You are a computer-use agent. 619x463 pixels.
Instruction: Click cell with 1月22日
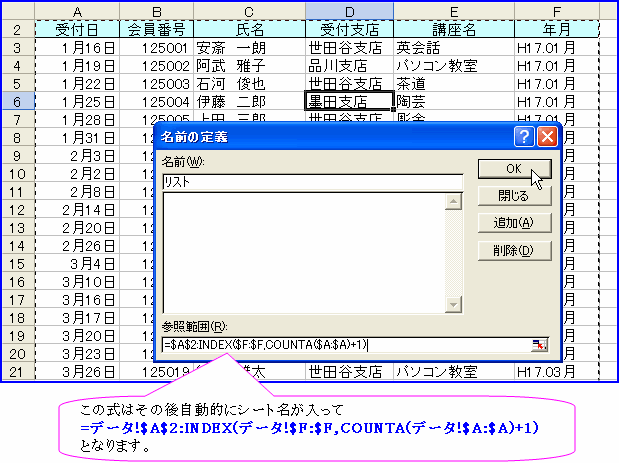pyautogui.click(x=77, y=84)
